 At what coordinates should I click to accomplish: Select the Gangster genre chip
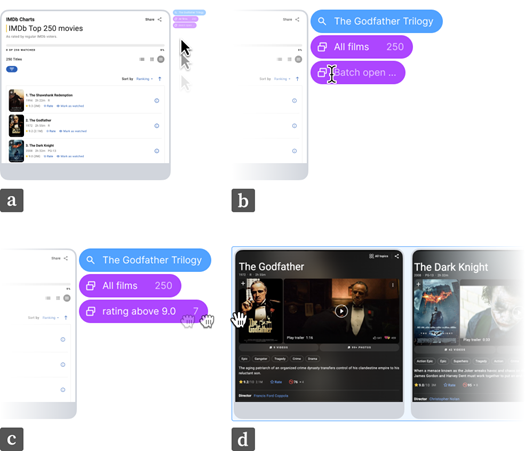coord(261,359)
